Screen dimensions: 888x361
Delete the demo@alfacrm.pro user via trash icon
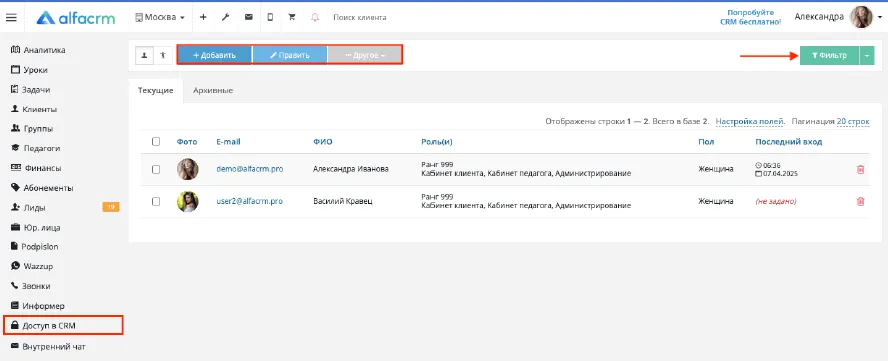point(860,169)
